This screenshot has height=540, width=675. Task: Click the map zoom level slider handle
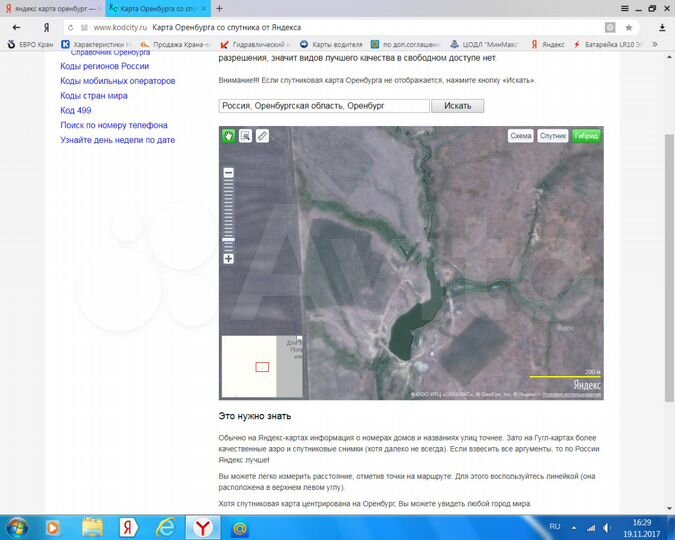pyautogui.click(x=228, y=240)
